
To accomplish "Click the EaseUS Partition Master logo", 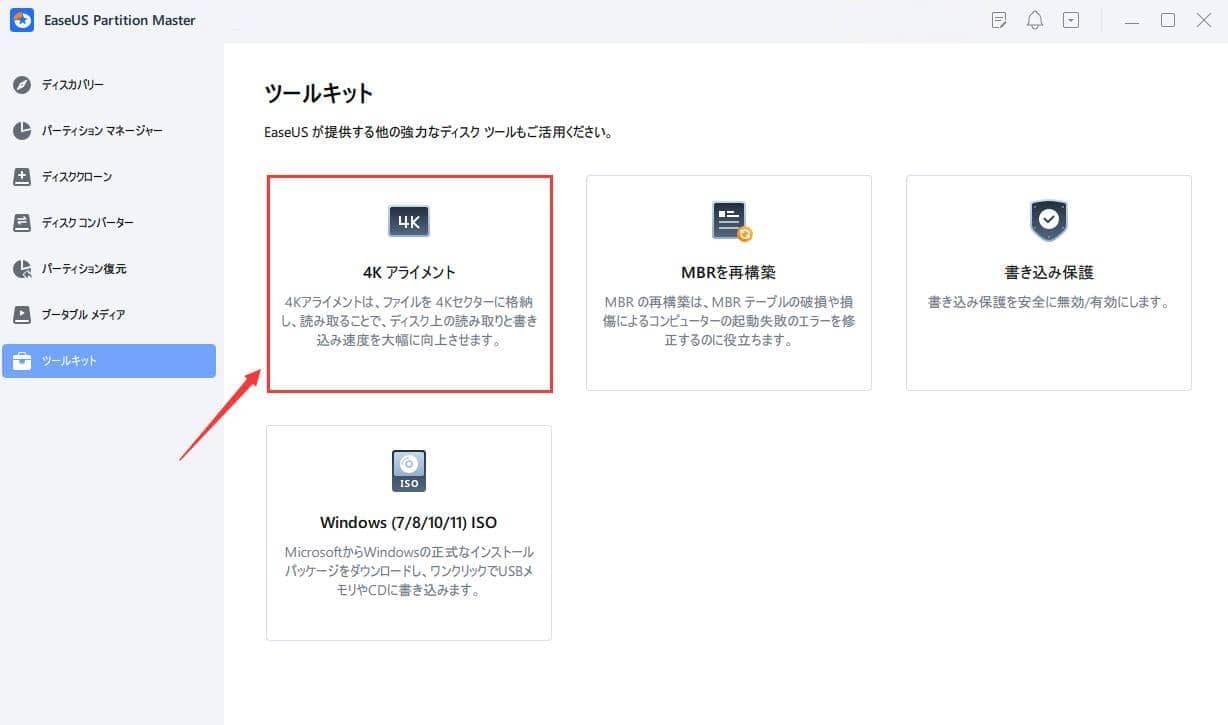I will click(22, 20).
